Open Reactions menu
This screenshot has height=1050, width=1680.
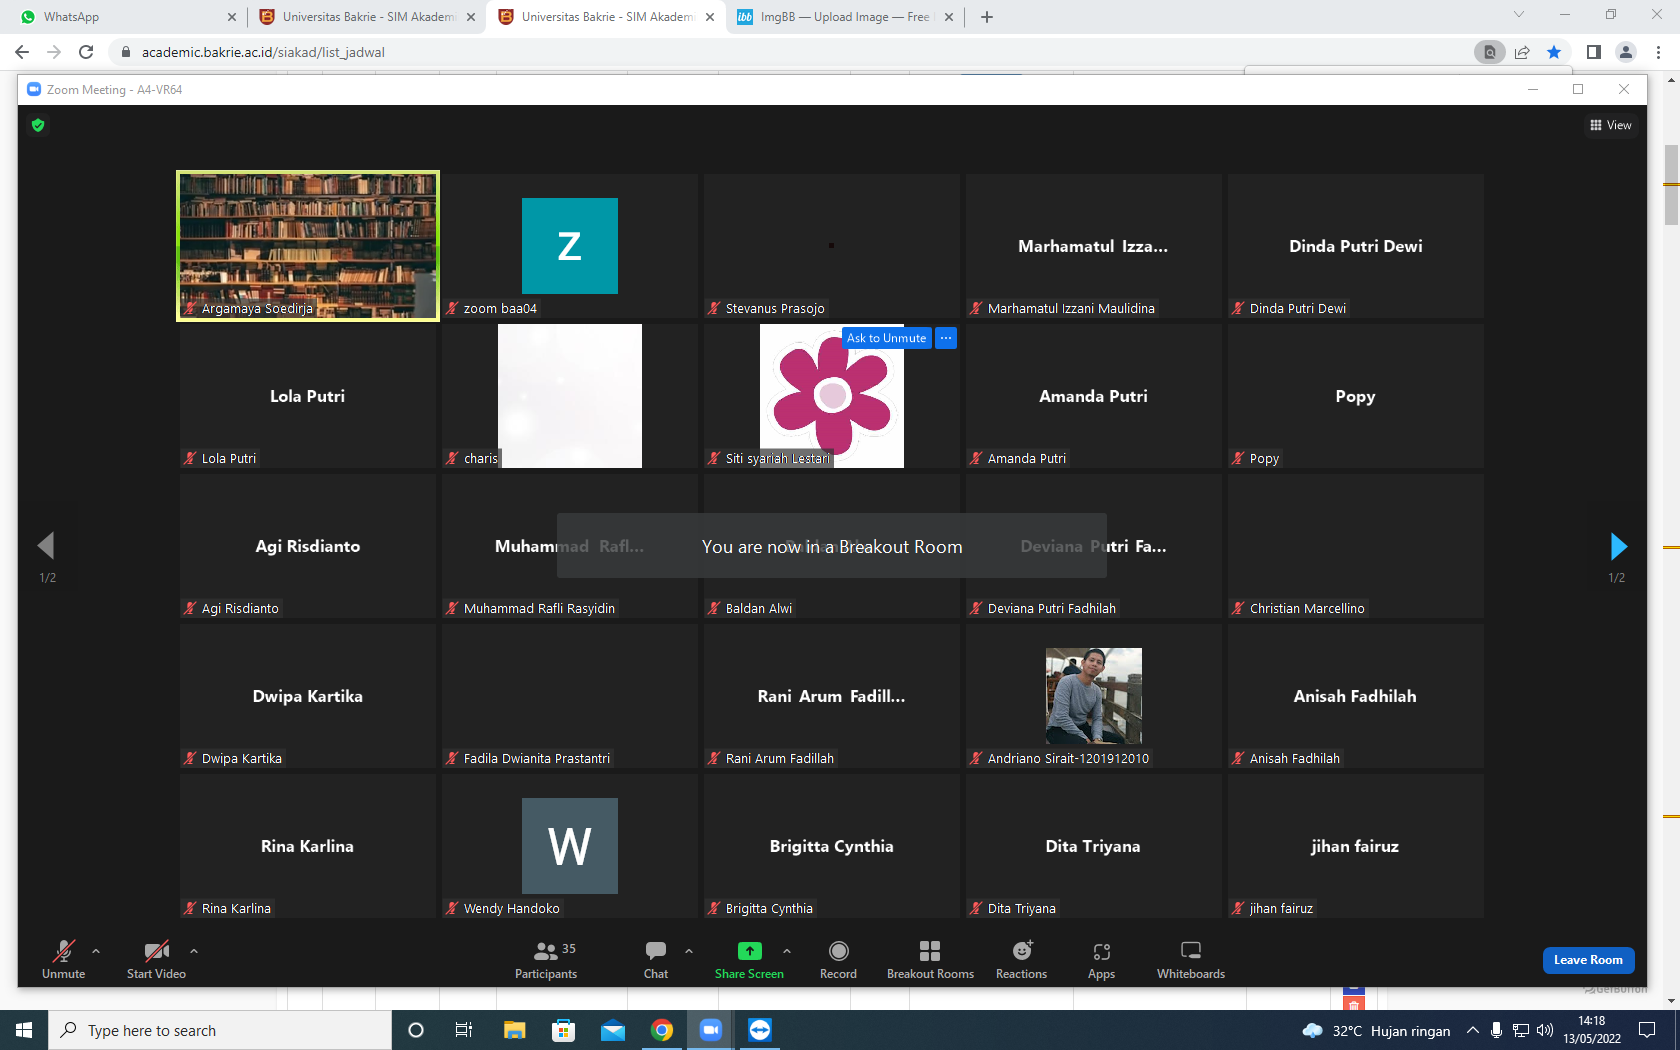1021,960
